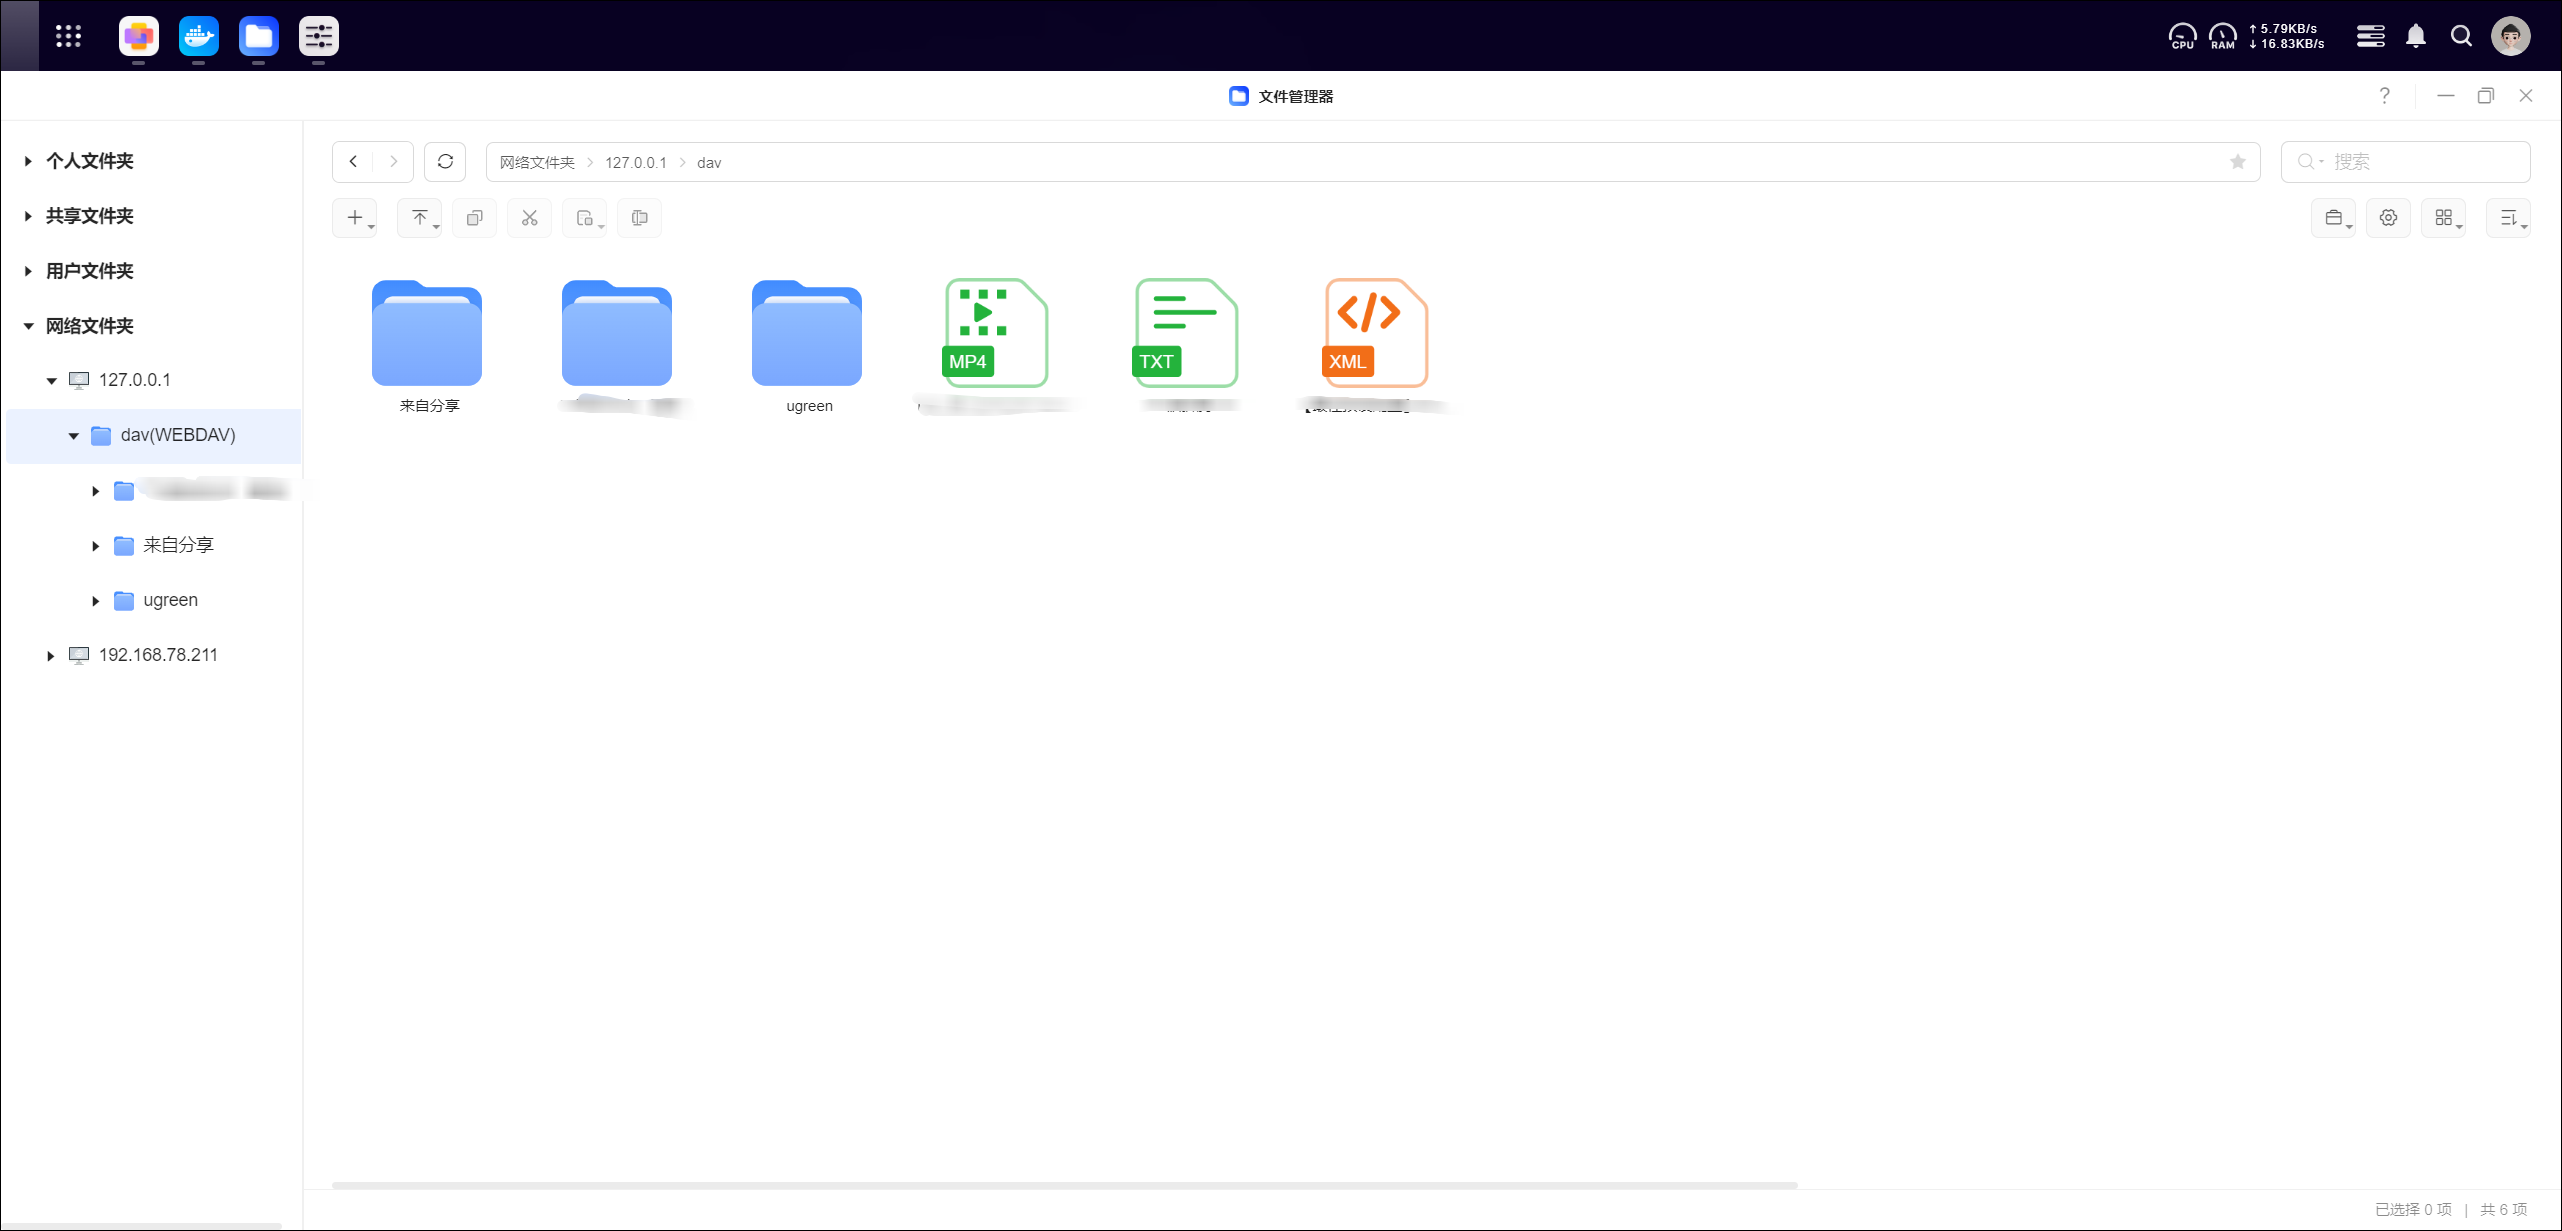Open the settings gear in toolbar
The width and height of the screenshot is (2562, 1231).
click(x=2388, y=218)
